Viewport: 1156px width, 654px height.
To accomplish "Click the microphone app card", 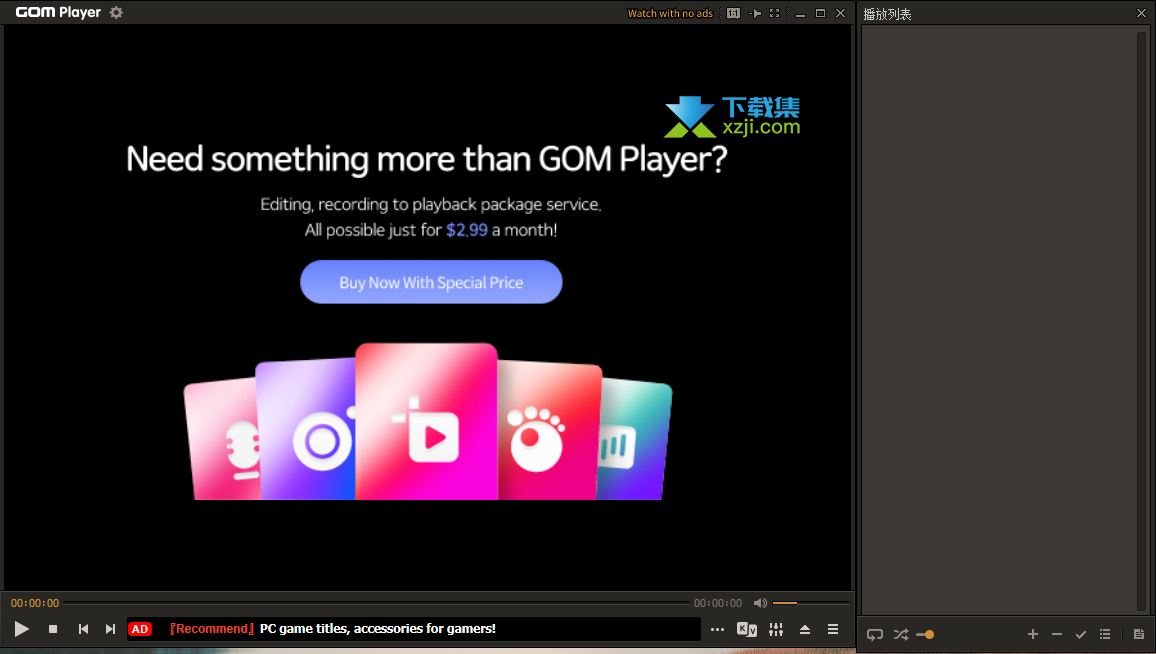I will click(222, 439).
